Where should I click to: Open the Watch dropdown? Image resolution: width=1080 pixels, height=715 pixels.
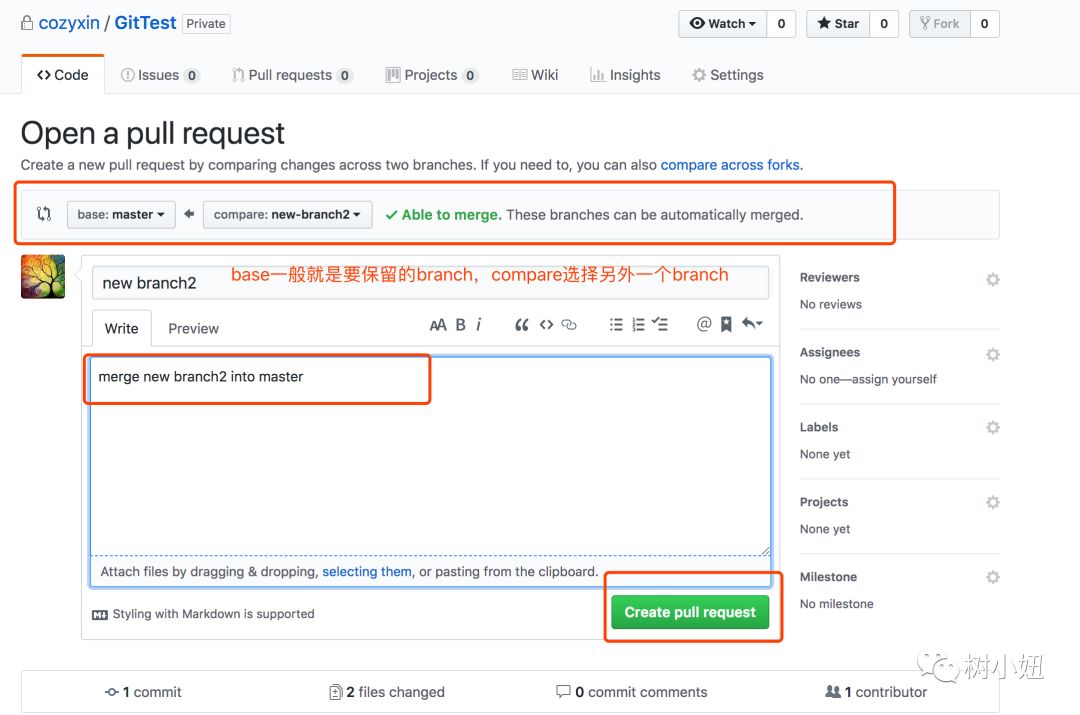[x=723, y=23]
